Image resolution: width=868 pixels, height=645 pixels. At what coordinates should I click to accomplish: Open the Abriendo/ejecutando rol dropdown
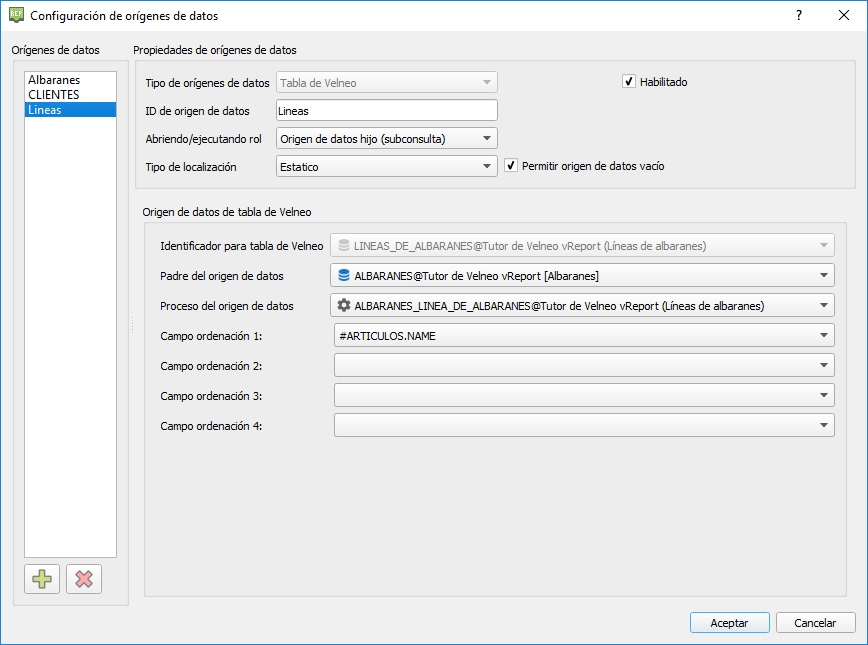[386, 139]
